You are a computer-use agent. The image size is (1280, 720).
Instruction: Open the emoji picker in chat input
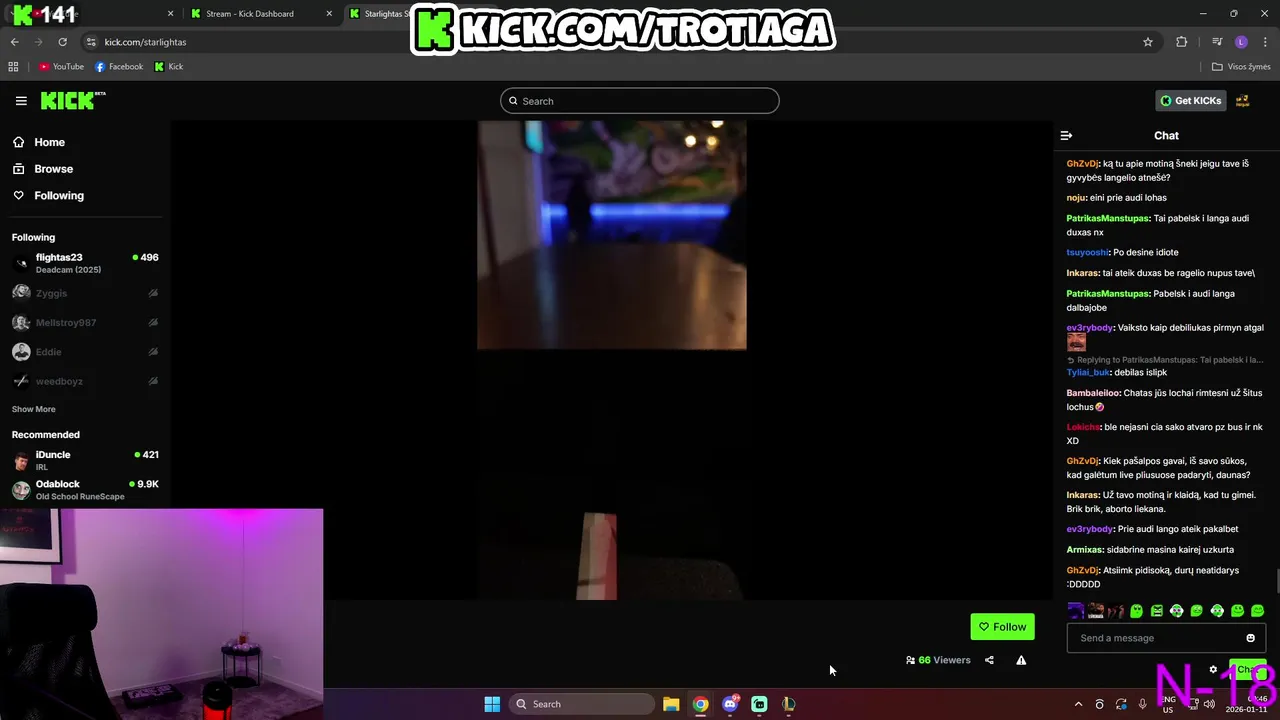pos(1250,638)
